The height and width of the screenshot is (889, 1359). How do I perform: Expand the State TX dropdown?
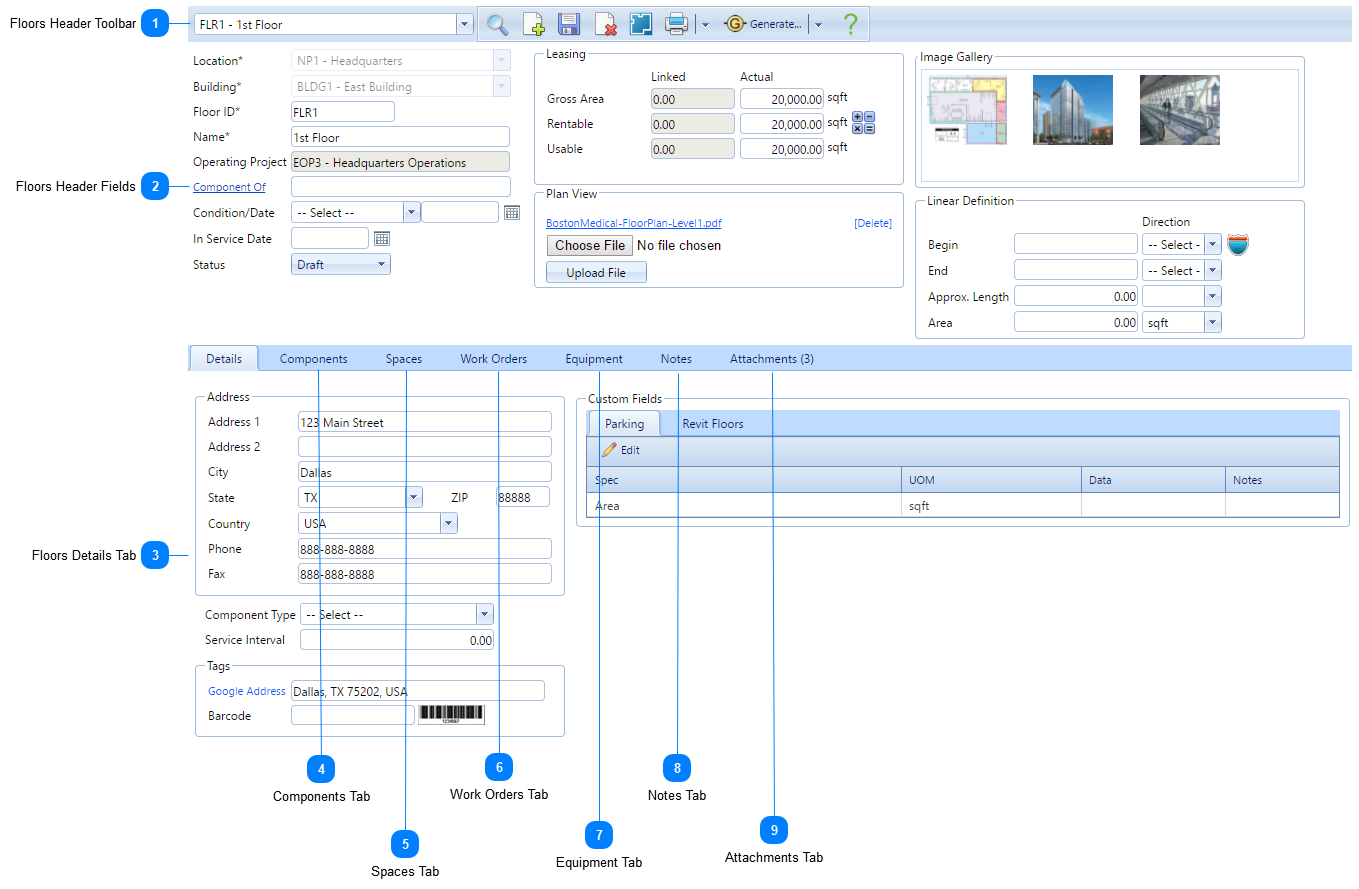[x=414, y=497]
